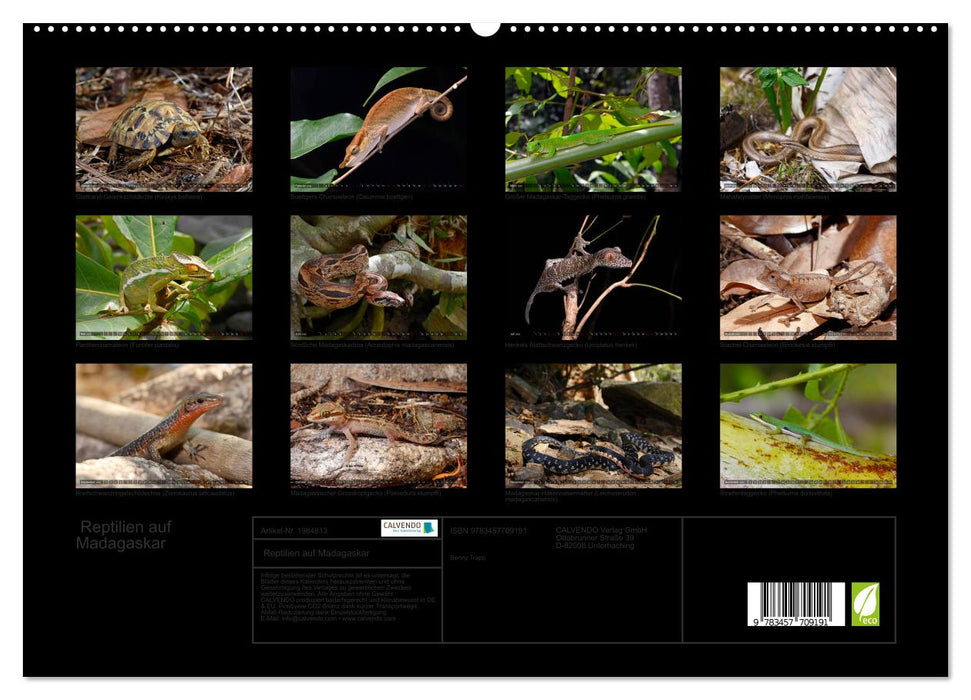971x700 pixels.
Task: Select the green day gecko on bamboo photo
Action: pos(593,129)
